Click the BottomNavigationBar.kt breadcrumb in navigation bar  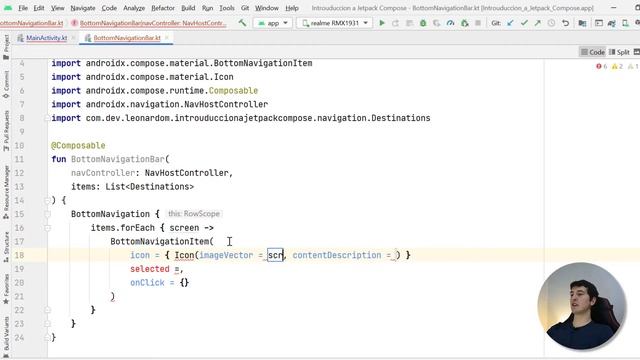pos(31,23)
